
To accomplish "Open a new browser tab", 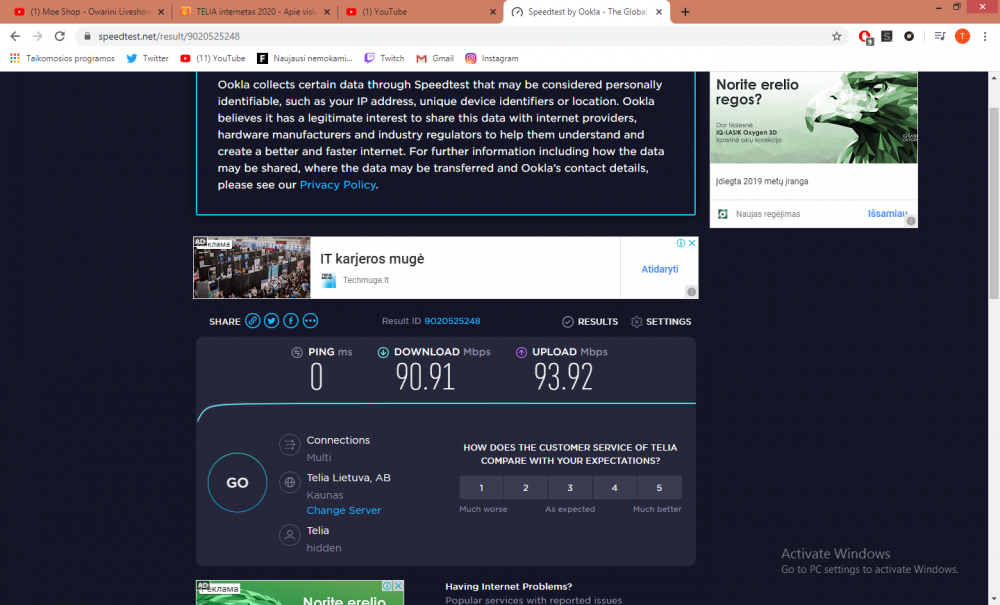I will pos(685,11).
